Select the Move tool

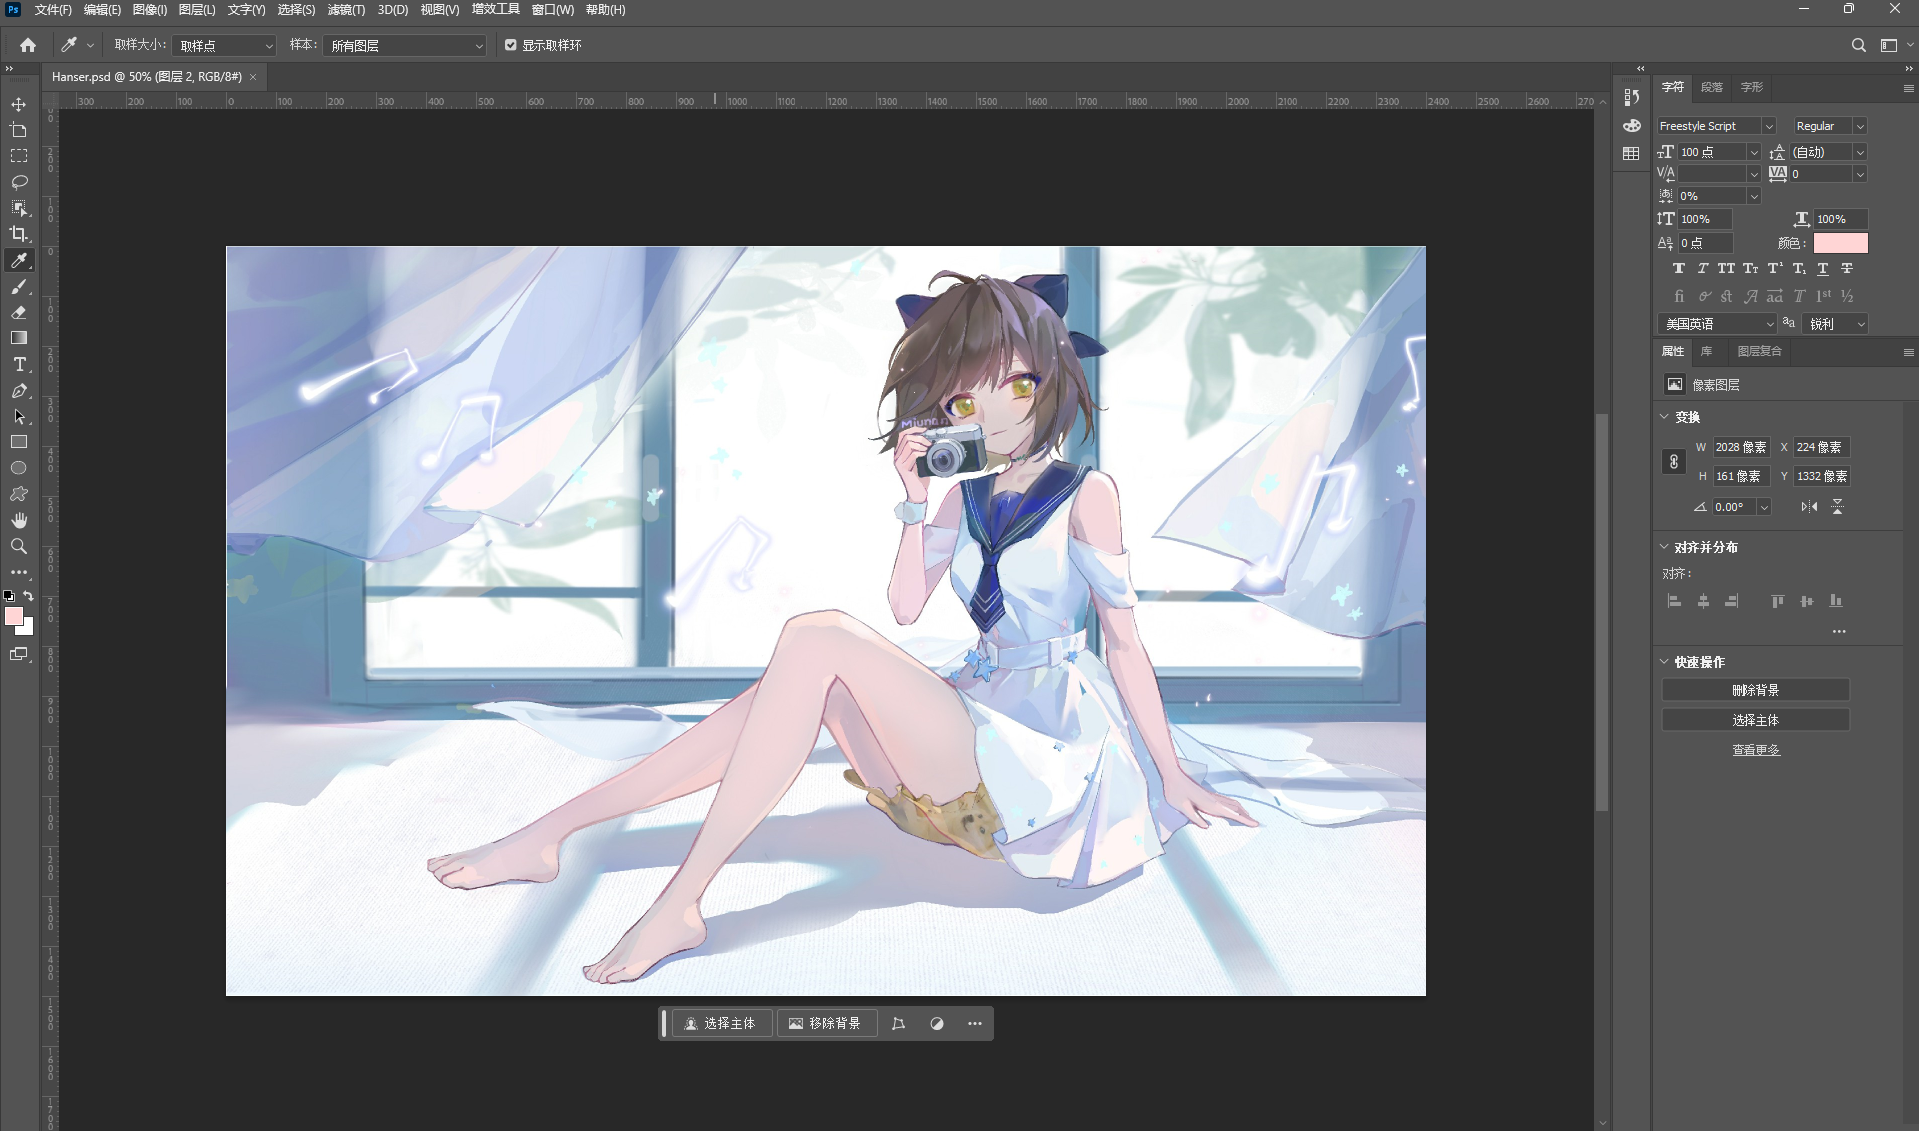pyautogui.click(x=19, y=104)
